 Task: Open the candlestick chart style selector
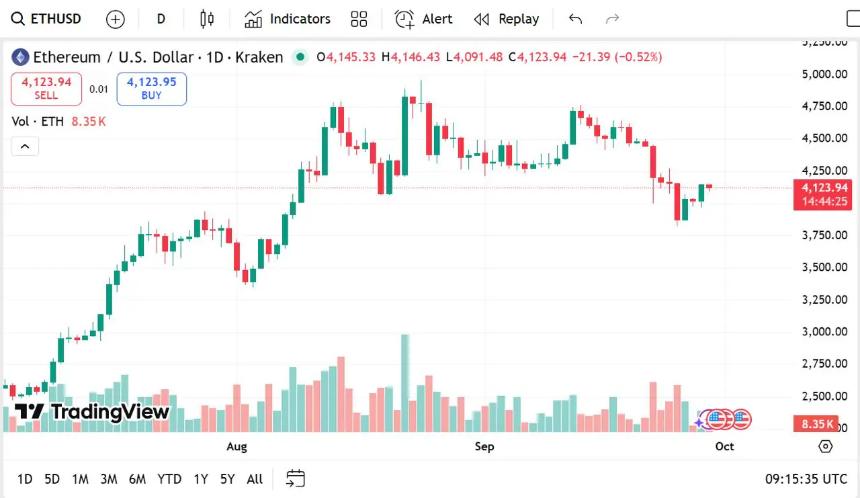click(207, 19)
